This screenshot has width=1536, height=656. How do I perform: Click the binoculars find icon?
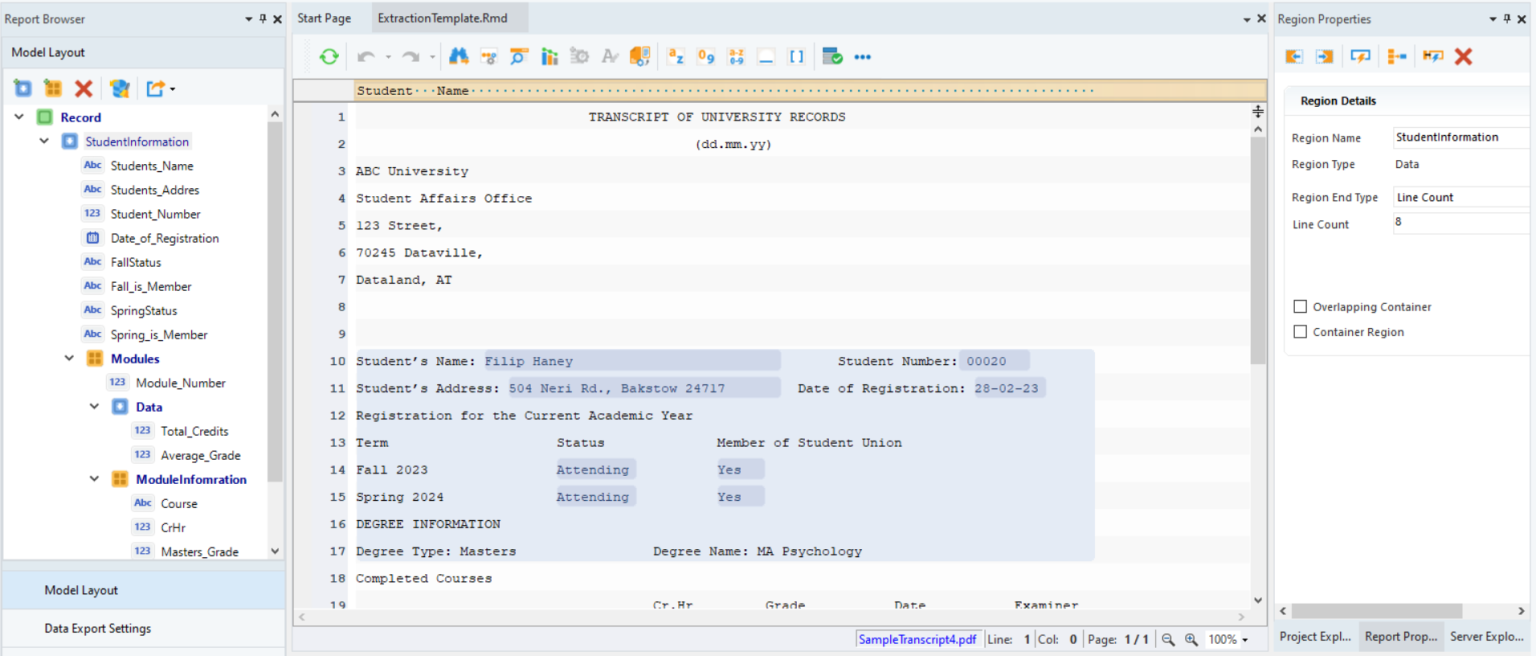pyautogui.click(x=459, y=57)
